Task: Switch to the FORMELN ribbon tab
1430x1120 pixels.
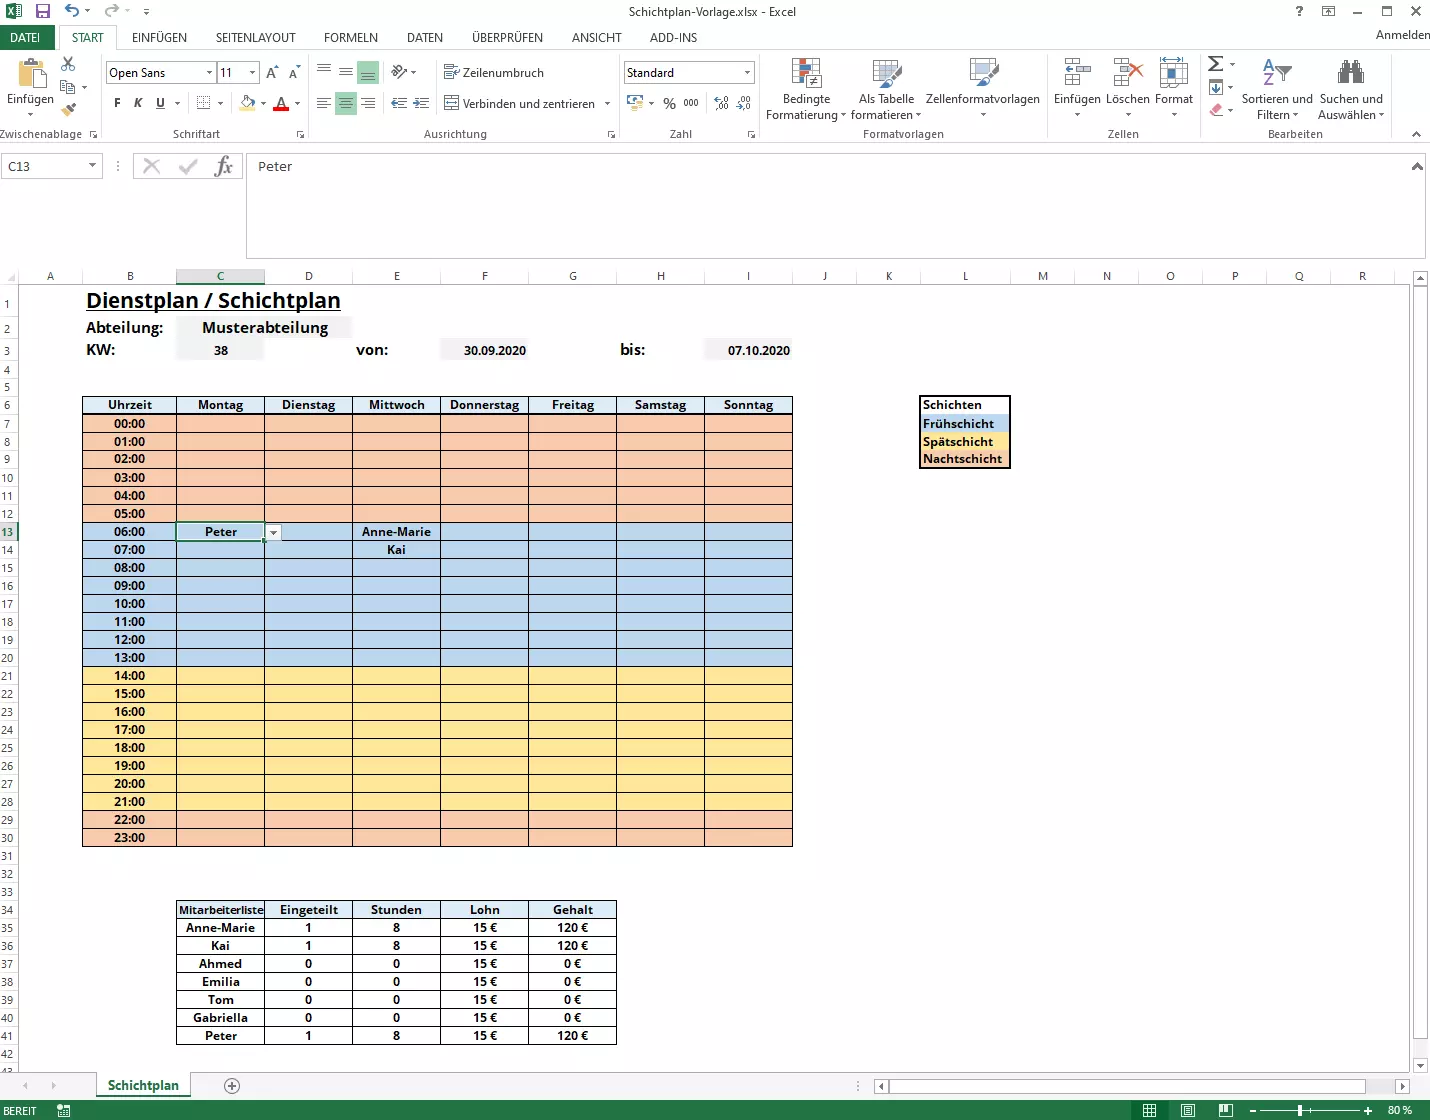Action: 350,38
